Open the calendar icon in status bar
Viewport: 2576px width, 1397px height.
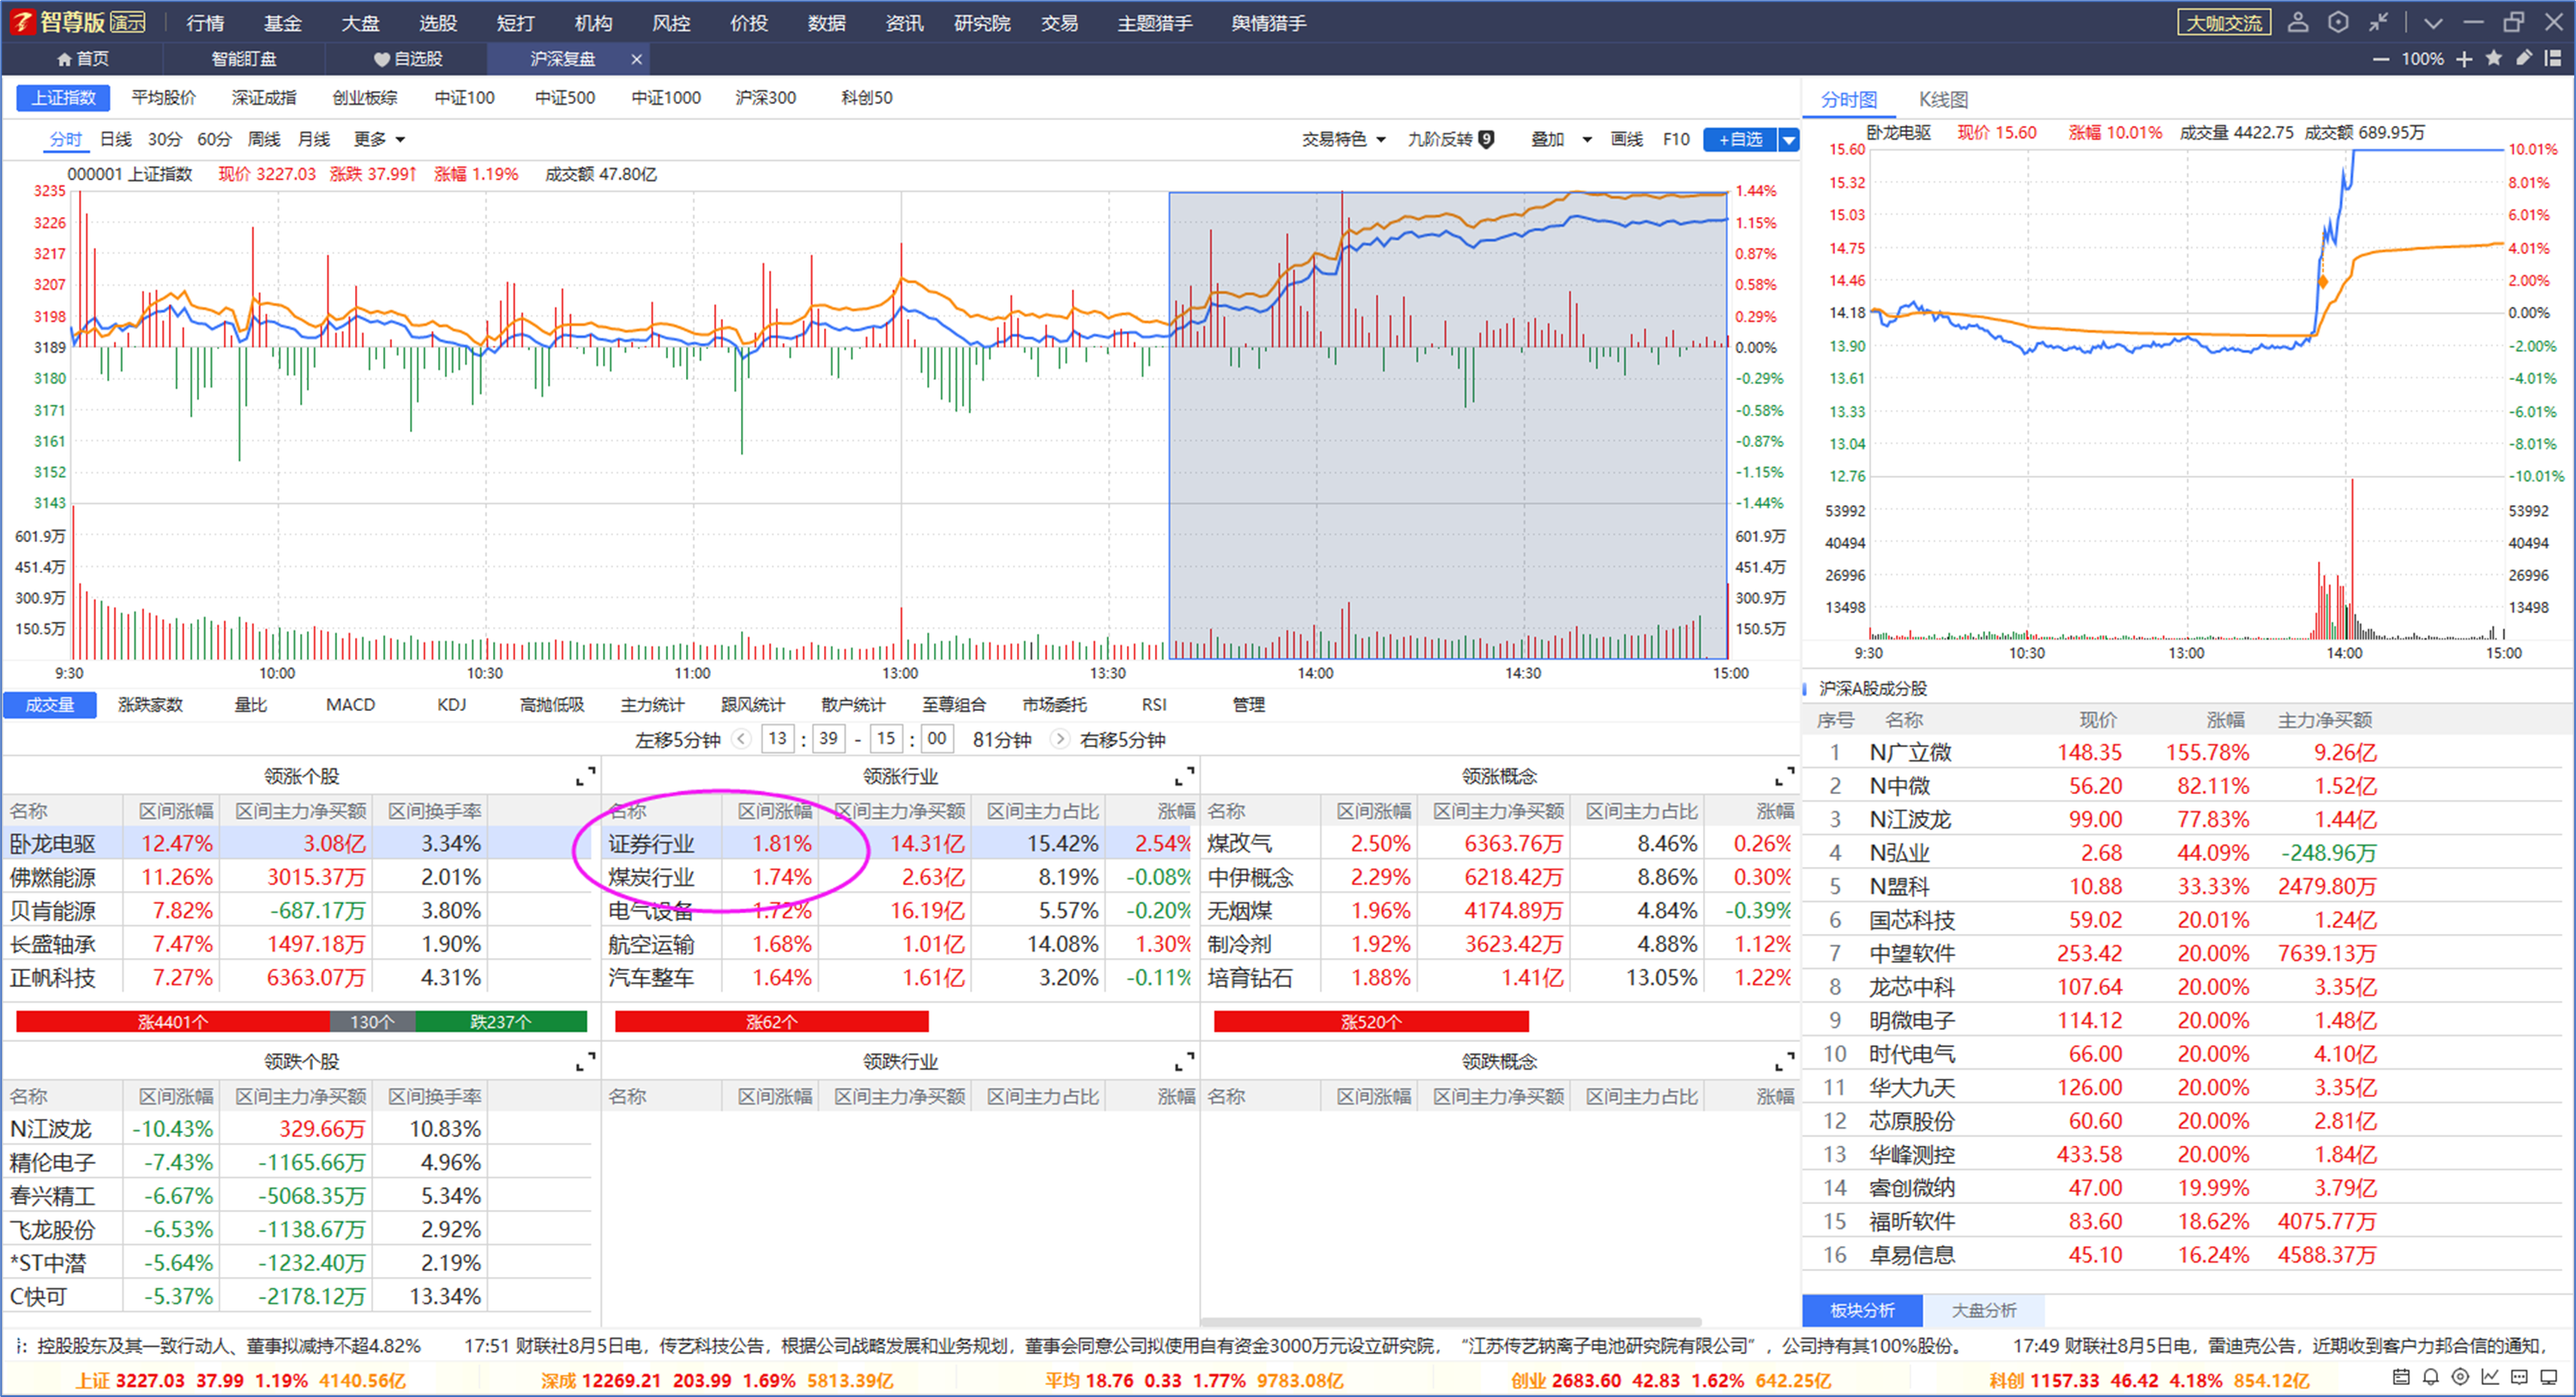(2401, 1377)
